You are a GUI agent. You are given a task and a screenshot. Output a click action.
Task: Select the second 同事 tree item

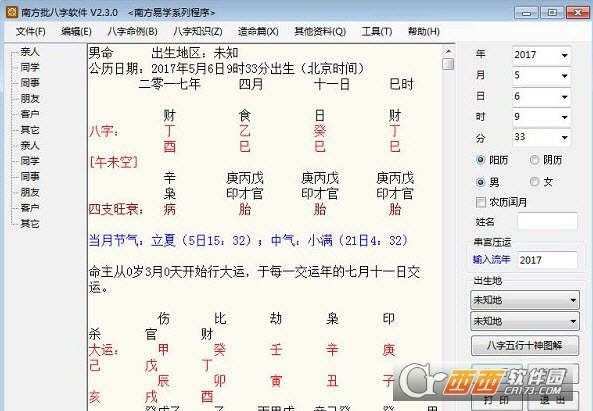pos(30,177)
